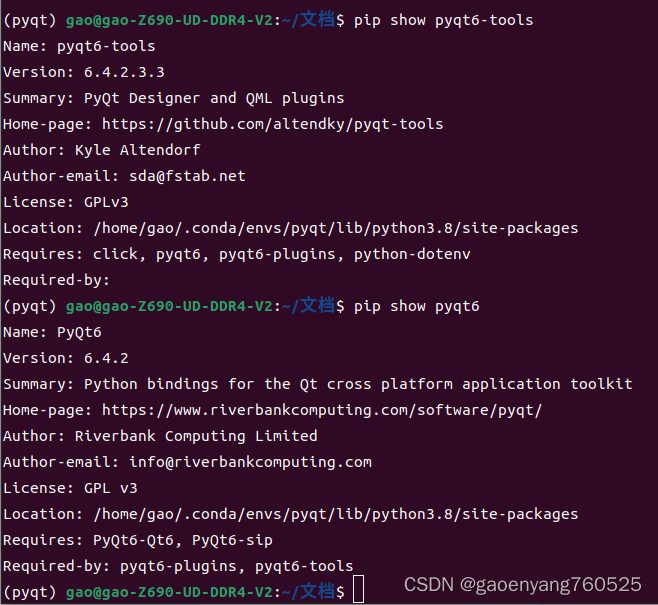Click the empty 'Required-by:' line
Viewport: 658px width, 605px height.
(x=57, y=280)
